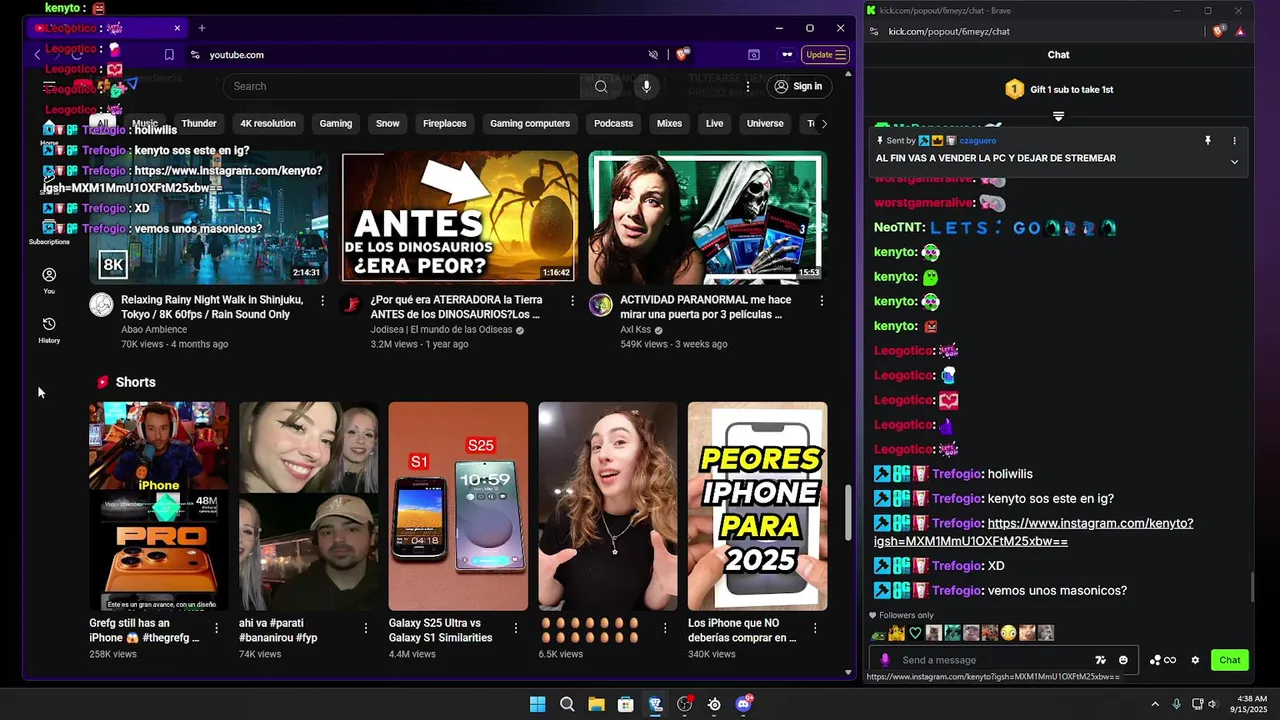Viewport: 1280px width, 720px height.
Task: Click the purple microphone icon in chat input
Action: pos(884,660)
